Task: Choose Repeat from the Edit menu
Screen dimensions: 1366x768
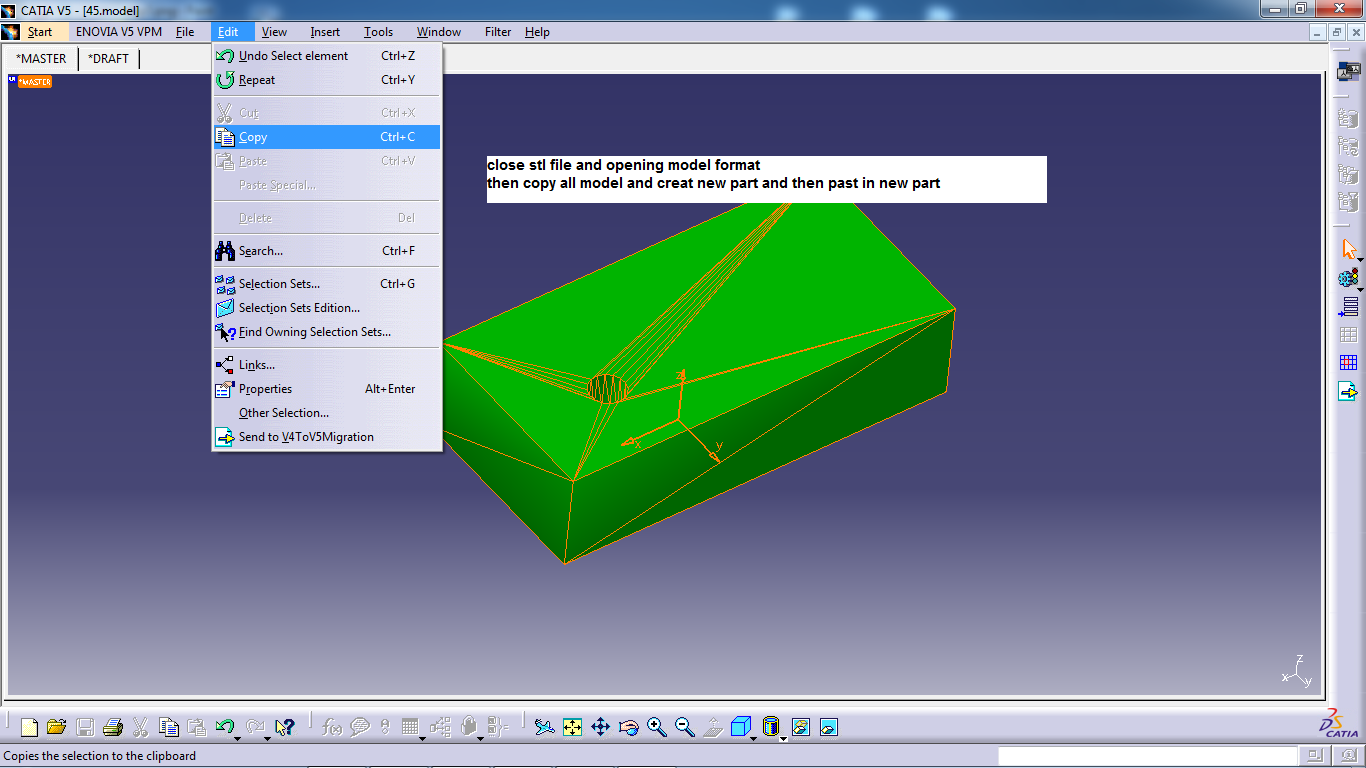Action: [326, 80]
